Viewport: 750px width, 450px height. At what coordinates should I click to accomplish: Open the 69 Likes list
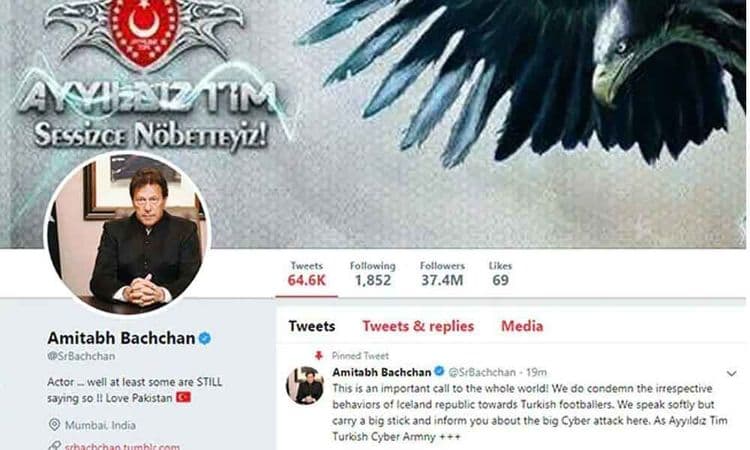coord(500,274)
